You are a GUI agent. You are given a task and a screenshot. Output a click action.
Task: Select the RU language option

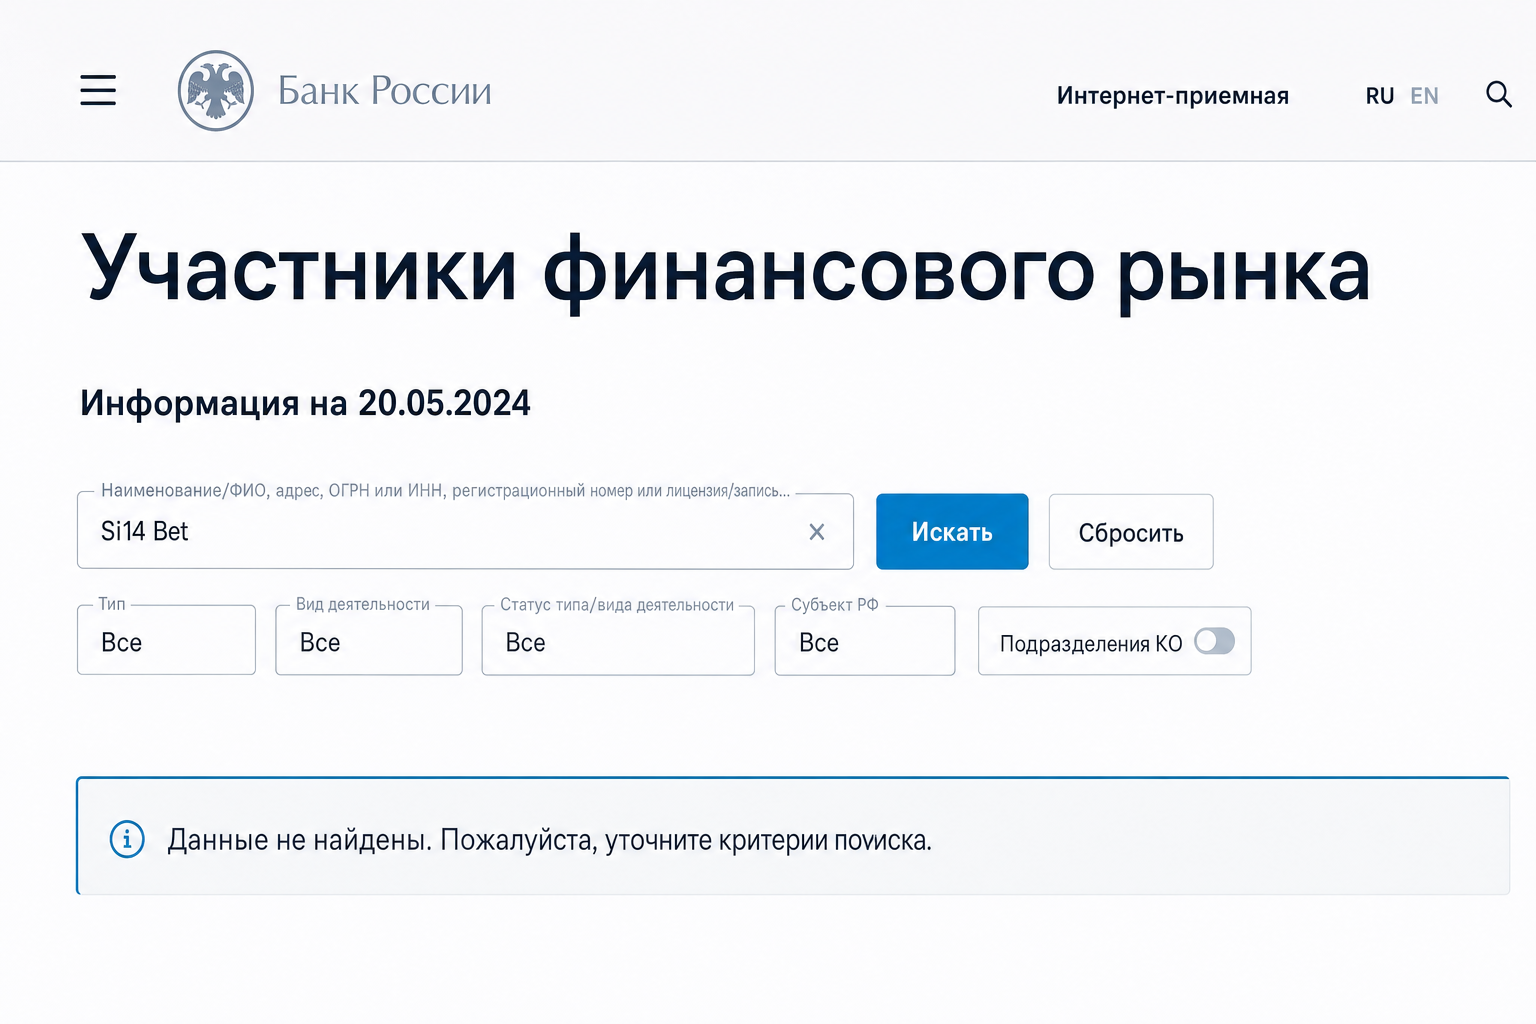tap(1379, 96)
